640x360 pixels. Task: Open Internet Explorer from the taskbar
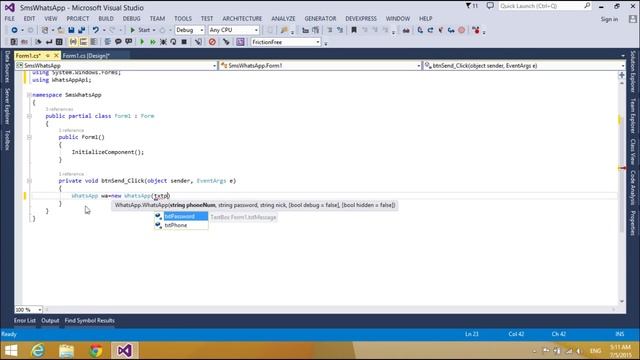pos(38,351)
